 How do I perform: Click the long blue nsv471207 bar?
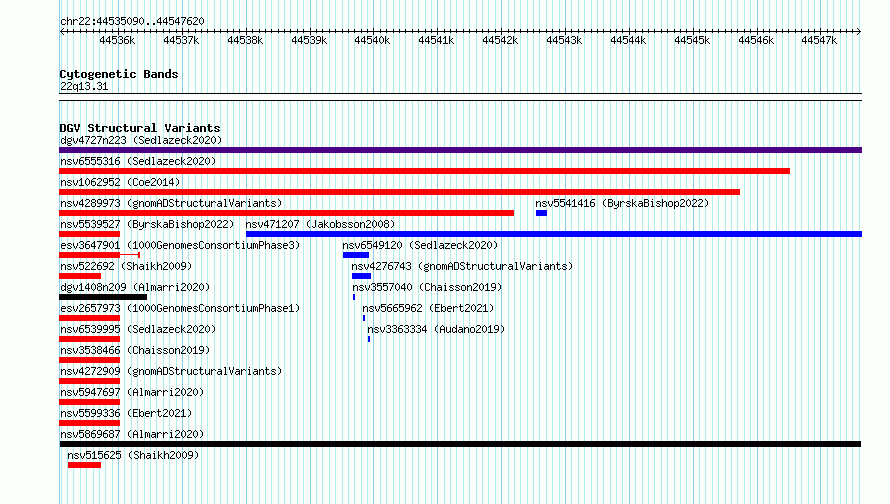tap(554, 234)
